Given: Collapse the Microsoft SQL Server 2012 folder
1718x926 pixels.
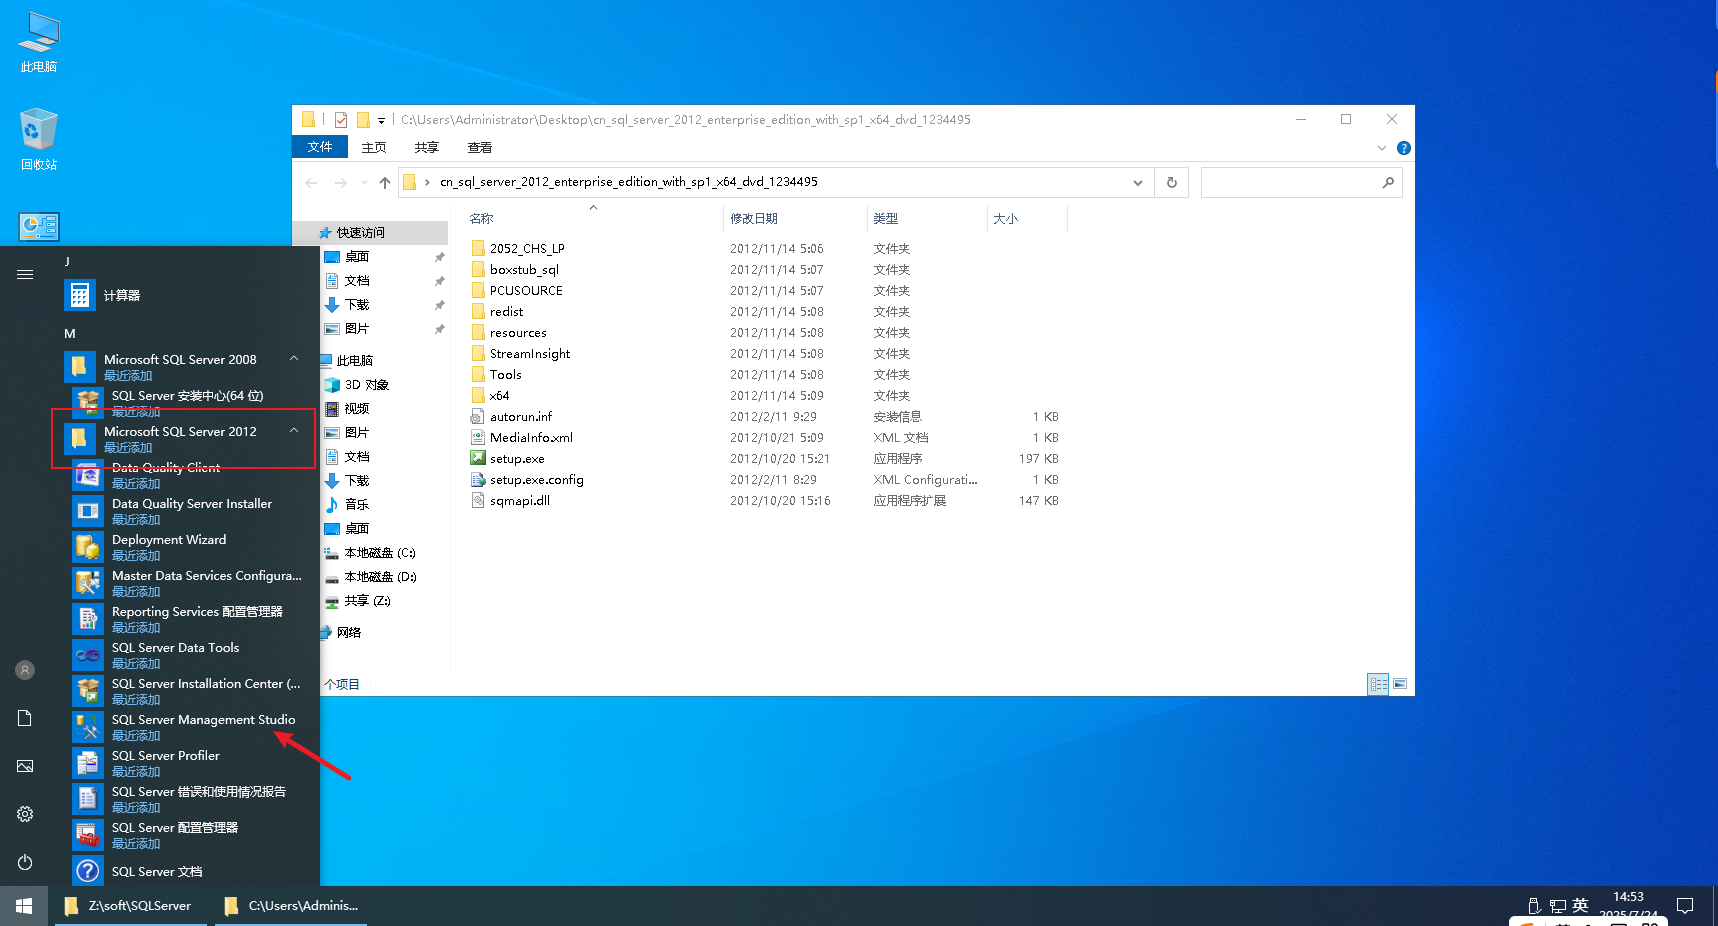Looking at the screenshot, I should point(294,431).
